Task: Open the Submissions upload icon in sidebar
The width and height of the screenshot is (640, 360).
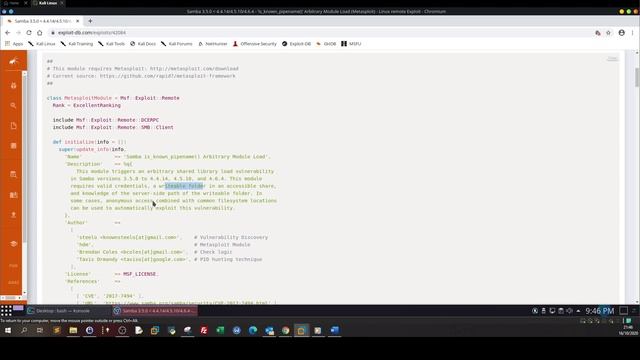Action: (13, 215)
